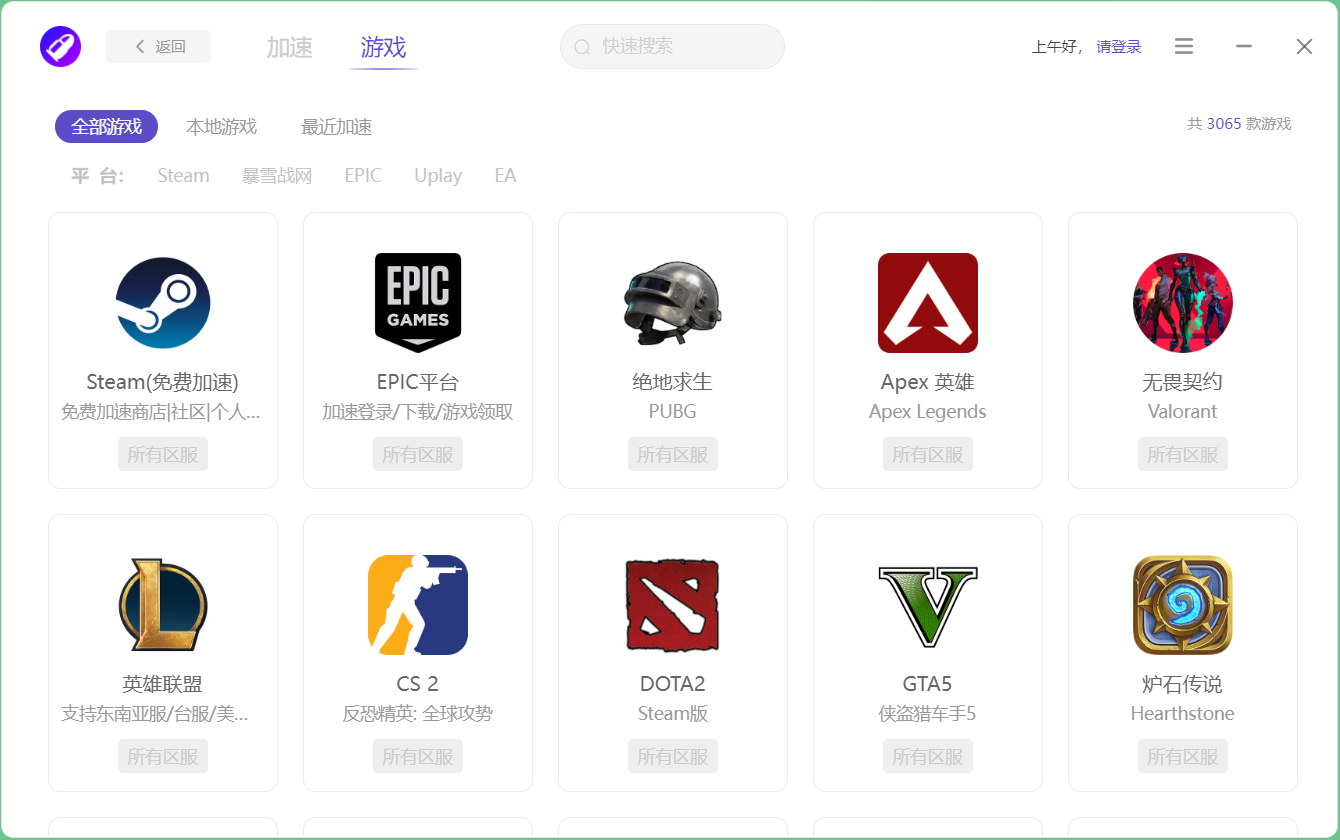Click the purple rocket app logo
The height and width of the screenshot is (840, 1340).
60,46
